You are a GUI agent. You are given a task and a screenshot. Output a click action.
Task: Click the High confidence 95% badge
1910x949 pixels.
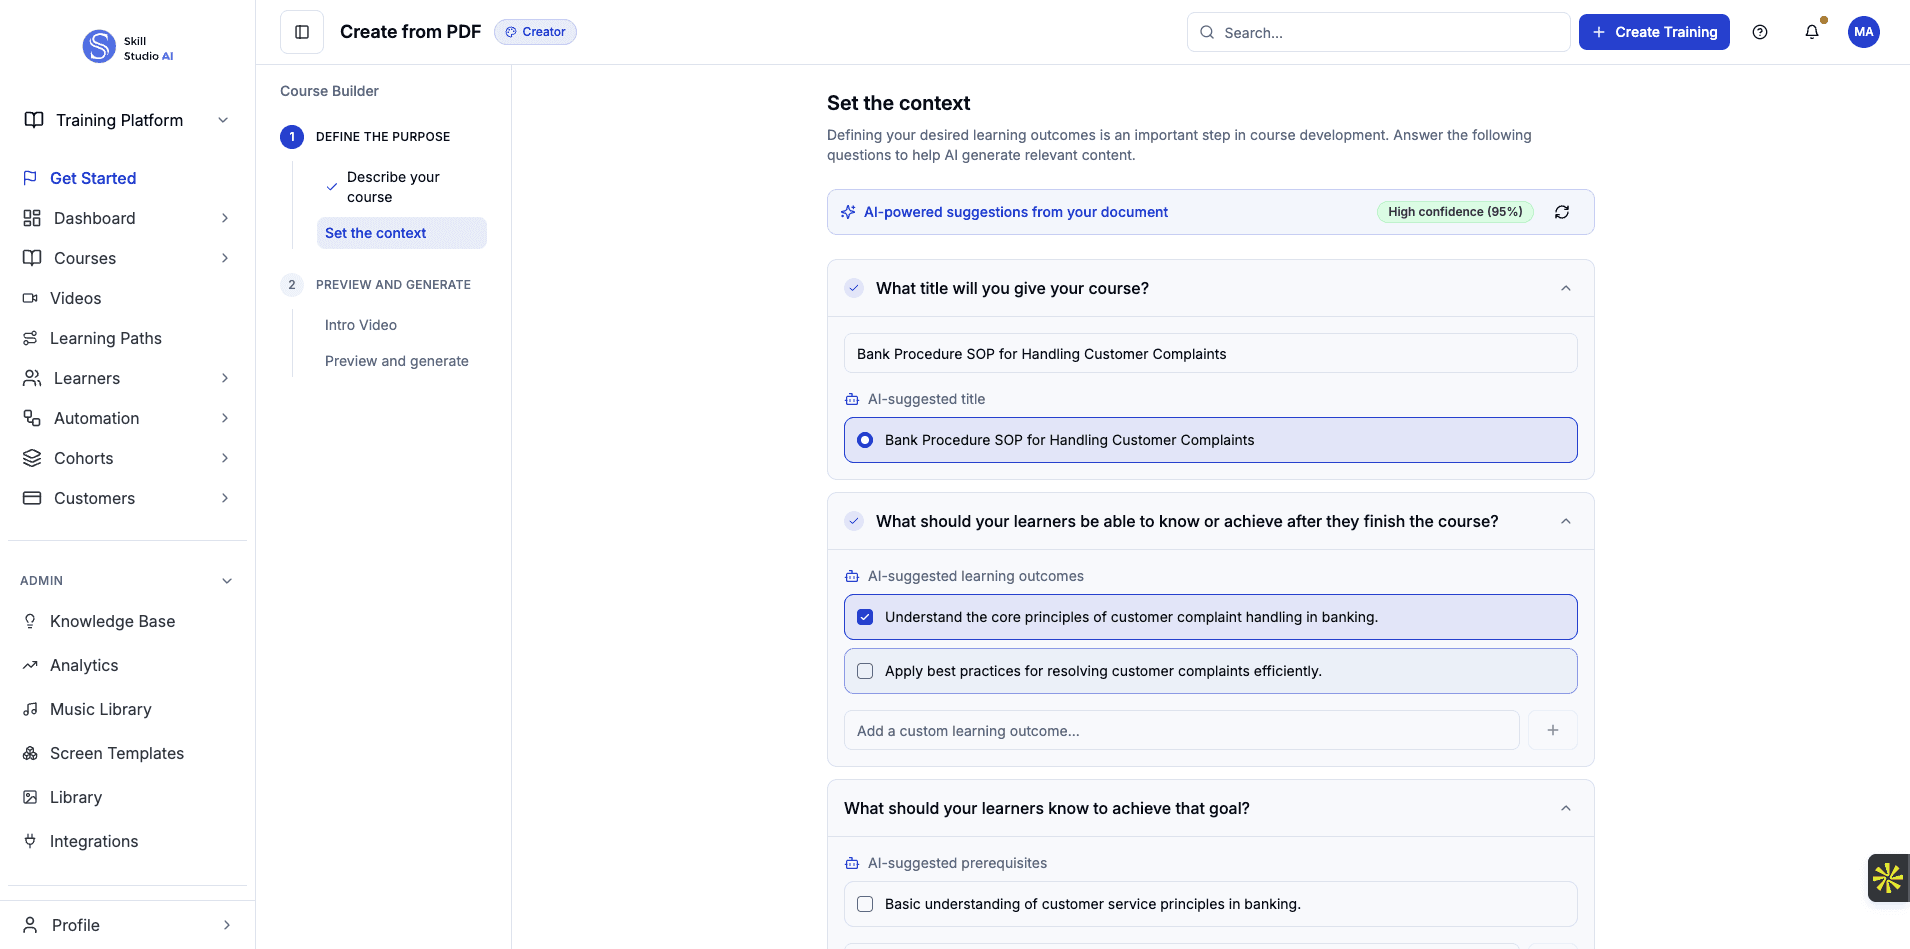(x=1454, y=212)
